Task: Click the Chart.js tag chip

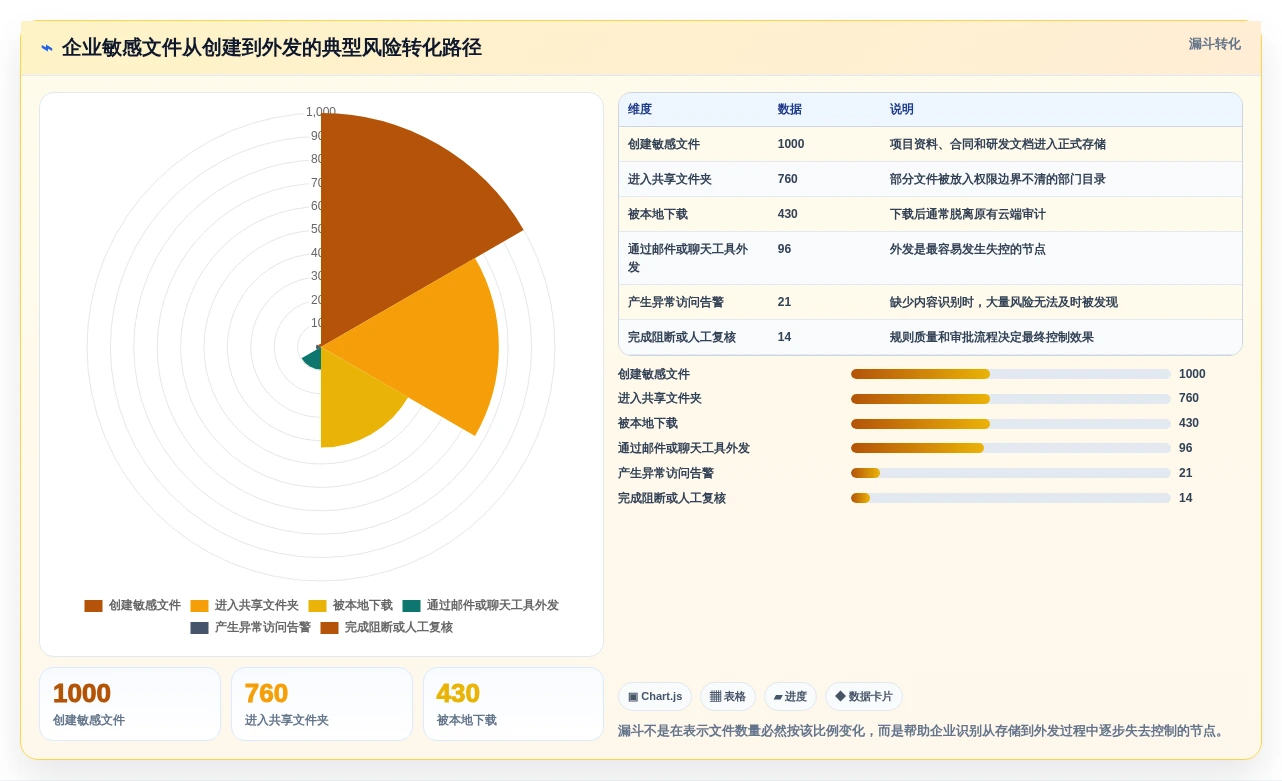Action: coord(655,696)
